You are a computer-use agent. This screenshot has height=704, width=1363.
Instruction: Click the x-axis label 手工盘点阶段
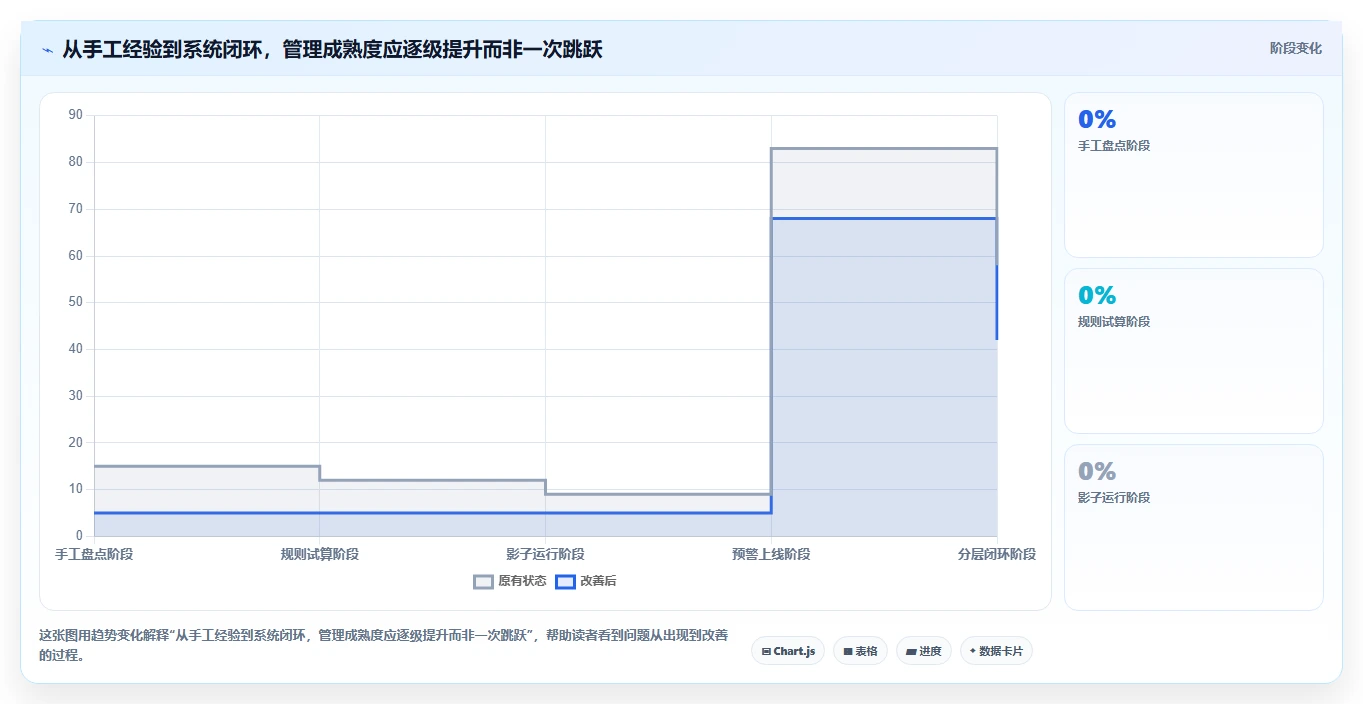pos(94,554)
